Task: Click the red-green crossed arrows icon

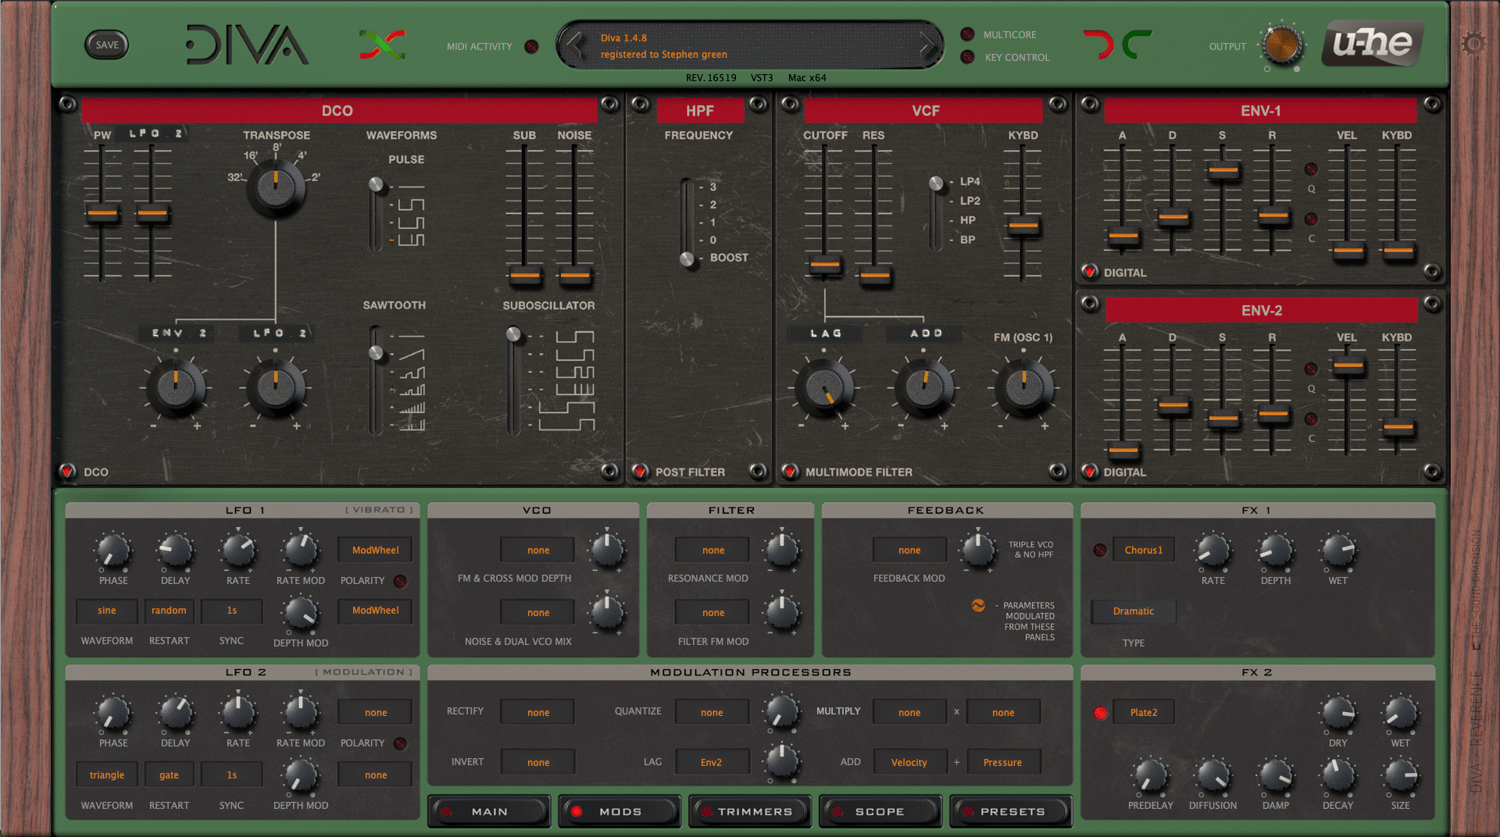Action: 382,44
